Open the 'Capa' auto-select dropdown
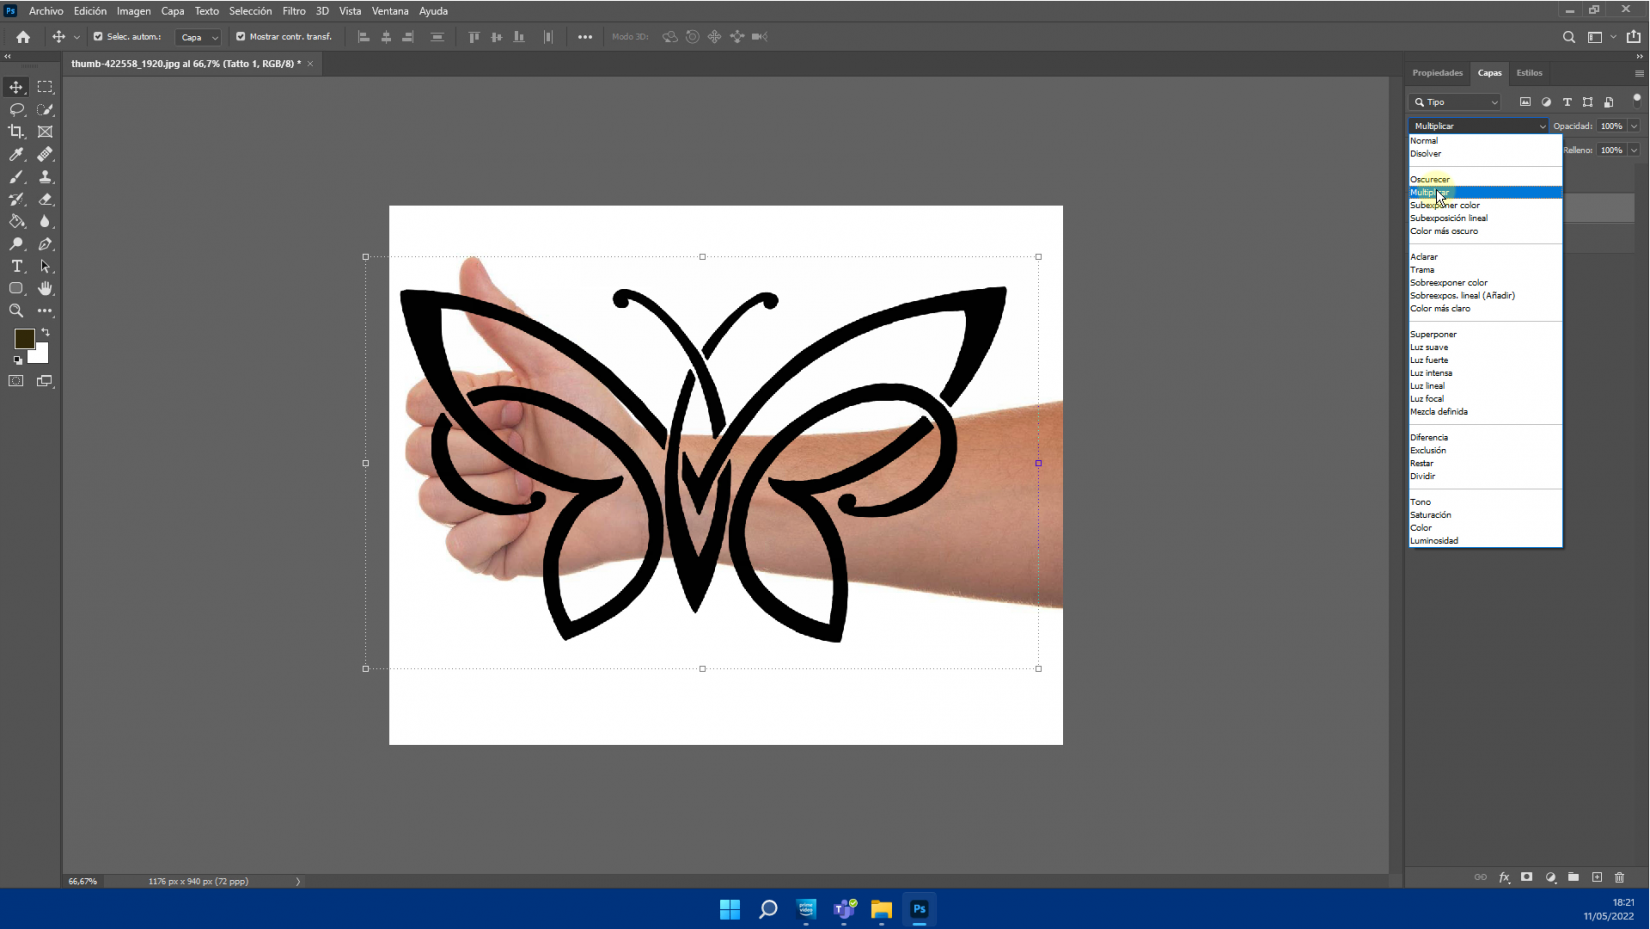This screenshot has height=929, width=1650. 198,37
